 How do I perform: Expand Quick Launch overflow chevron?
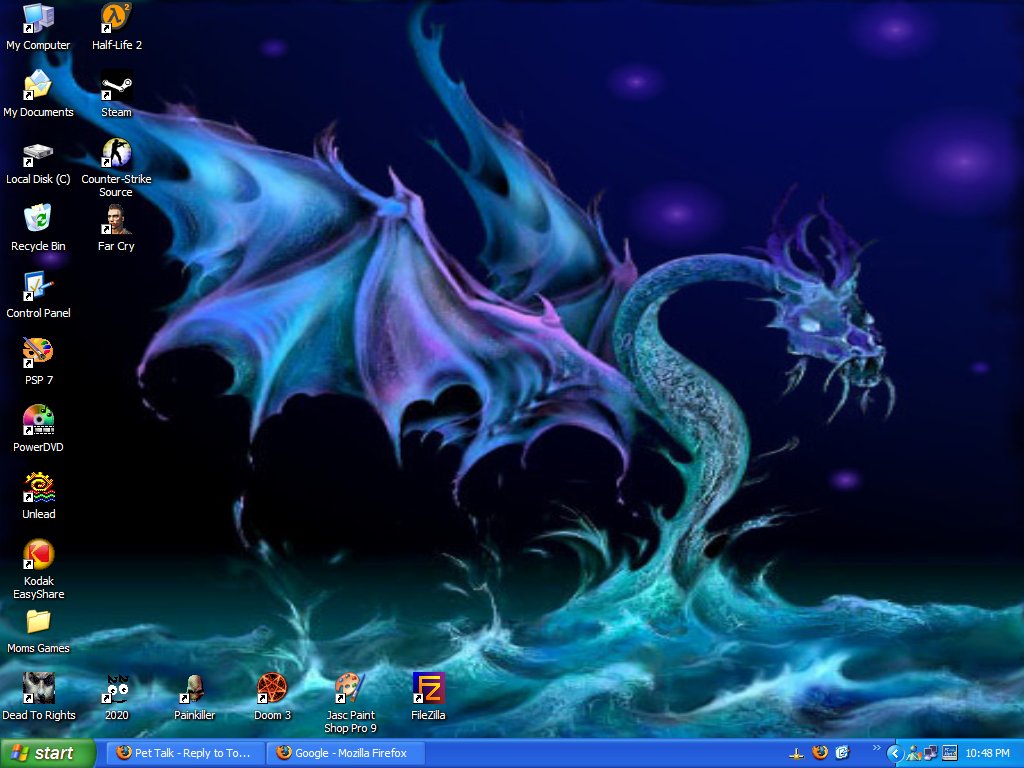coord(877,747)
